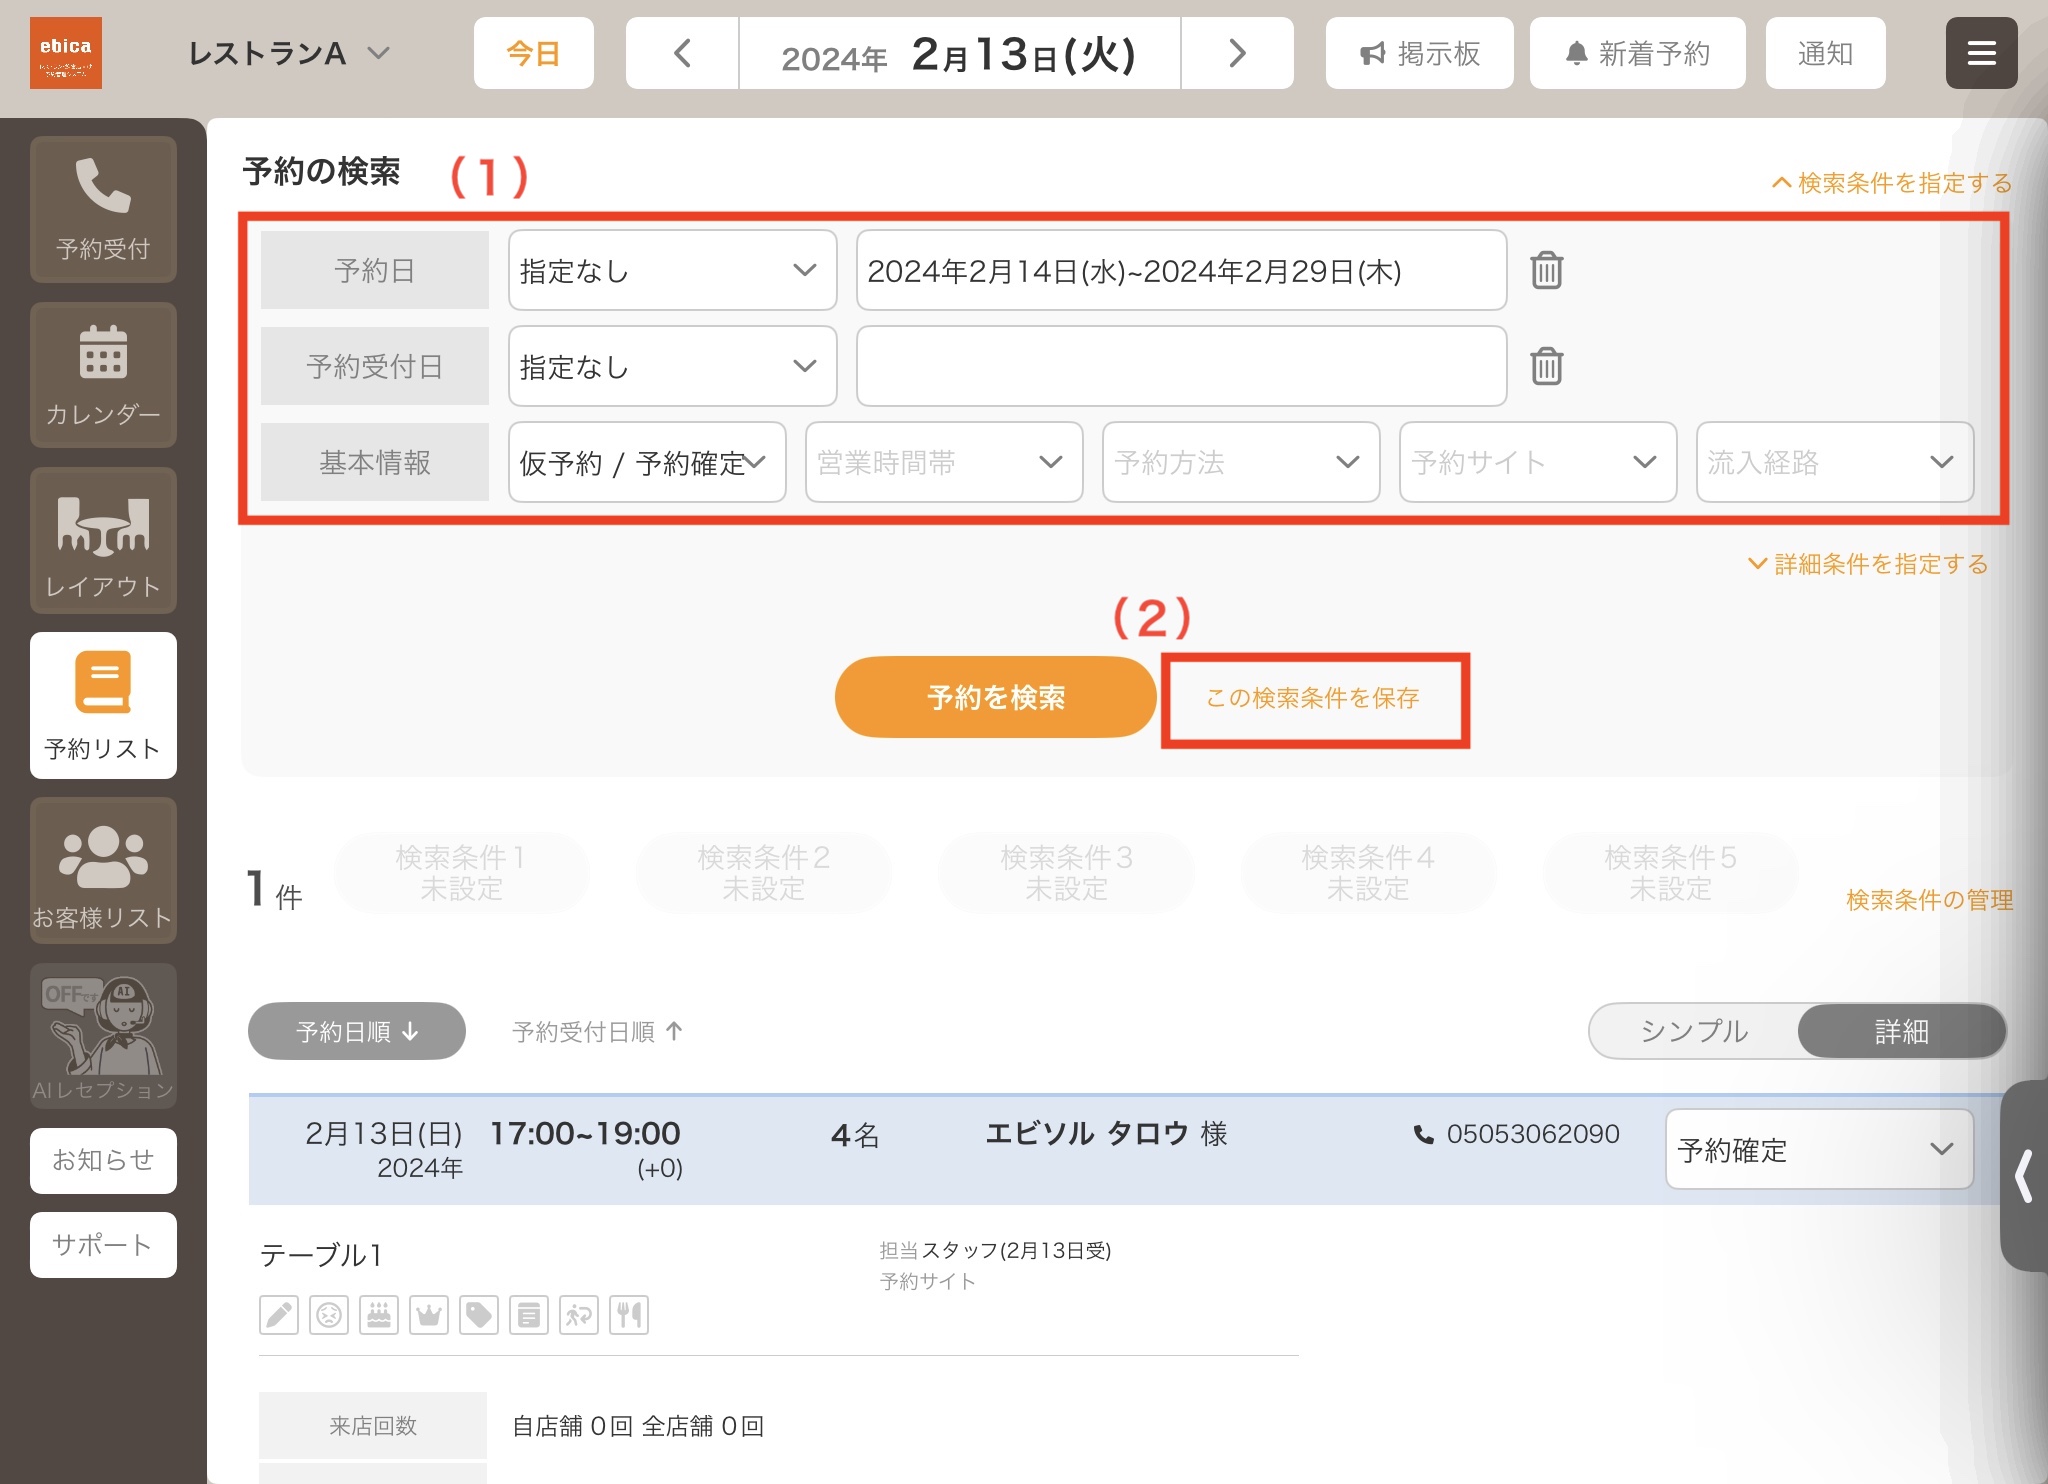Open the 予約受付 phone reservation panel

103,209
